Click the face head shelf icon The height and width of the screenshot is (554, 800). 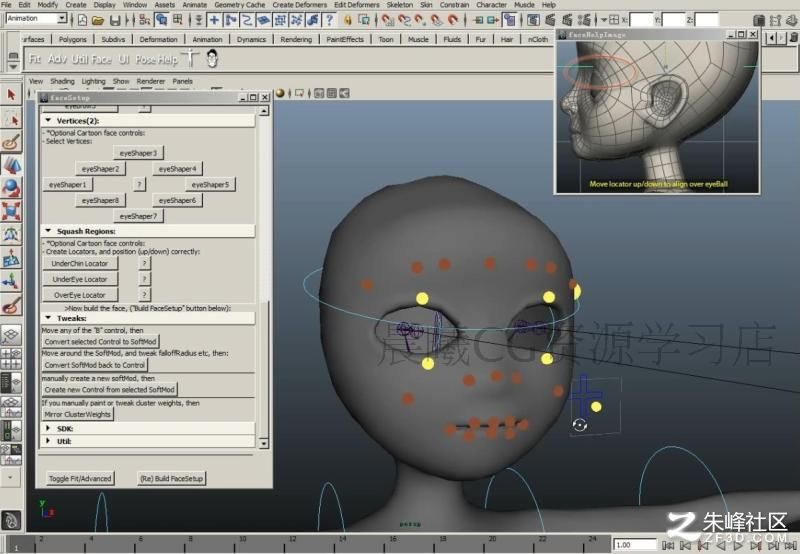[x=213, y=59]
